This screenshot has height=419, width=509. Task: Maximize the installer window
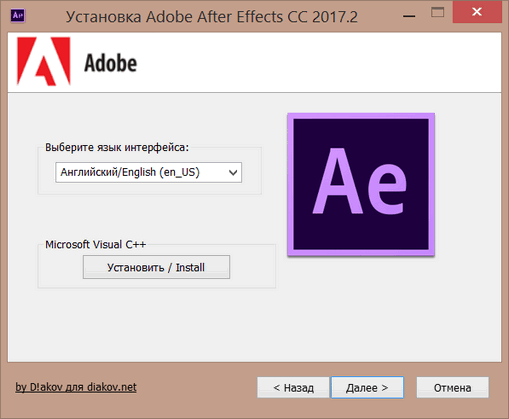coord(437,12)
